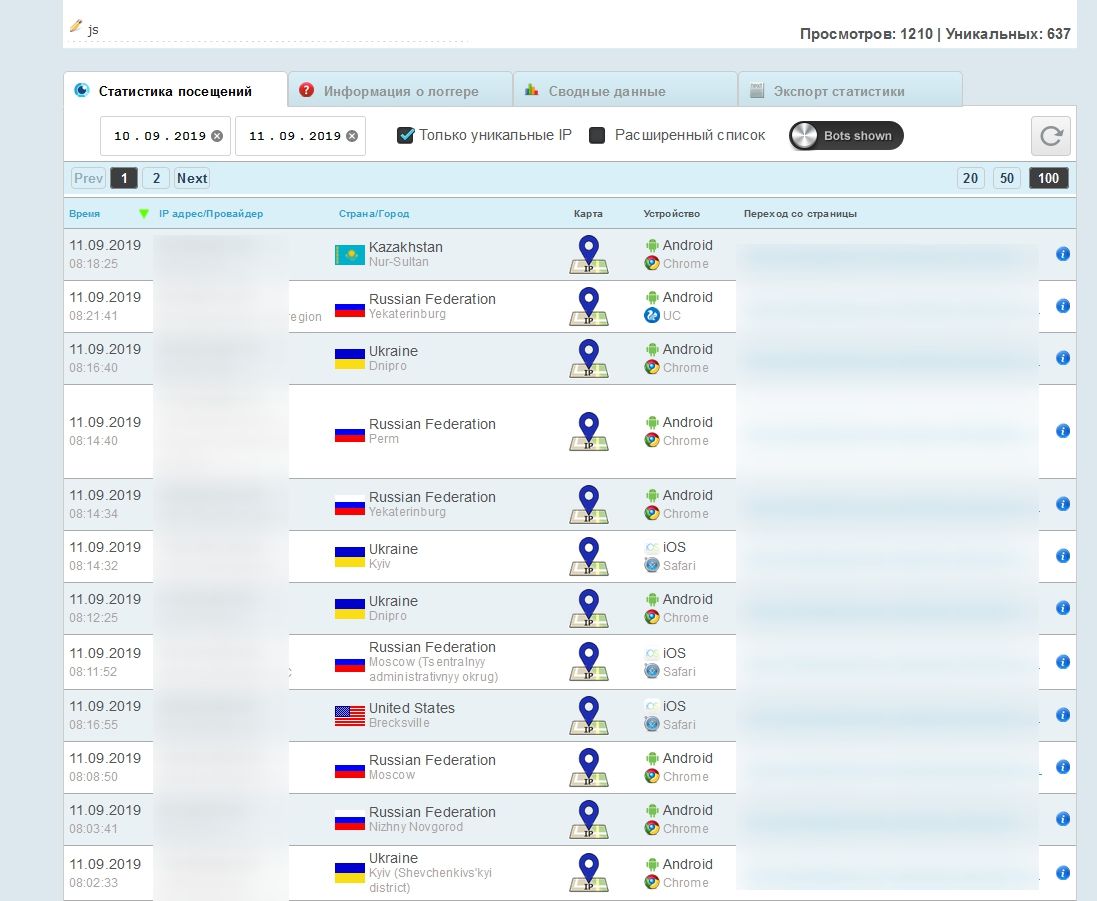1097x901 pixels.
Task: Click info icon for the 08:18:25 visit
Action: [1063, 254]
